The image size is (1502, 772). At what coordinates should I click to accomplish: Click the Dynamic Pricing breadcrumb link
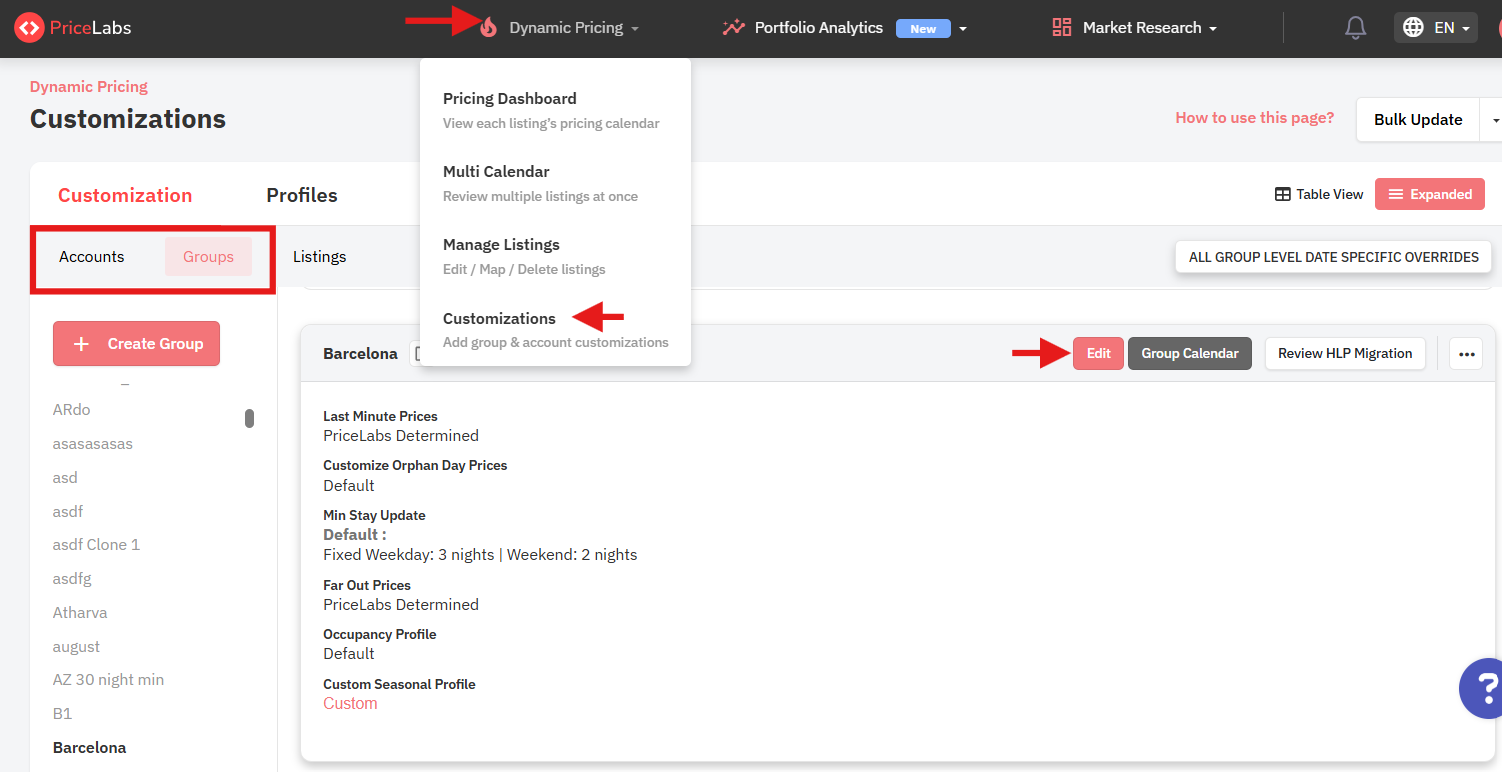click(x=89, y=87)
